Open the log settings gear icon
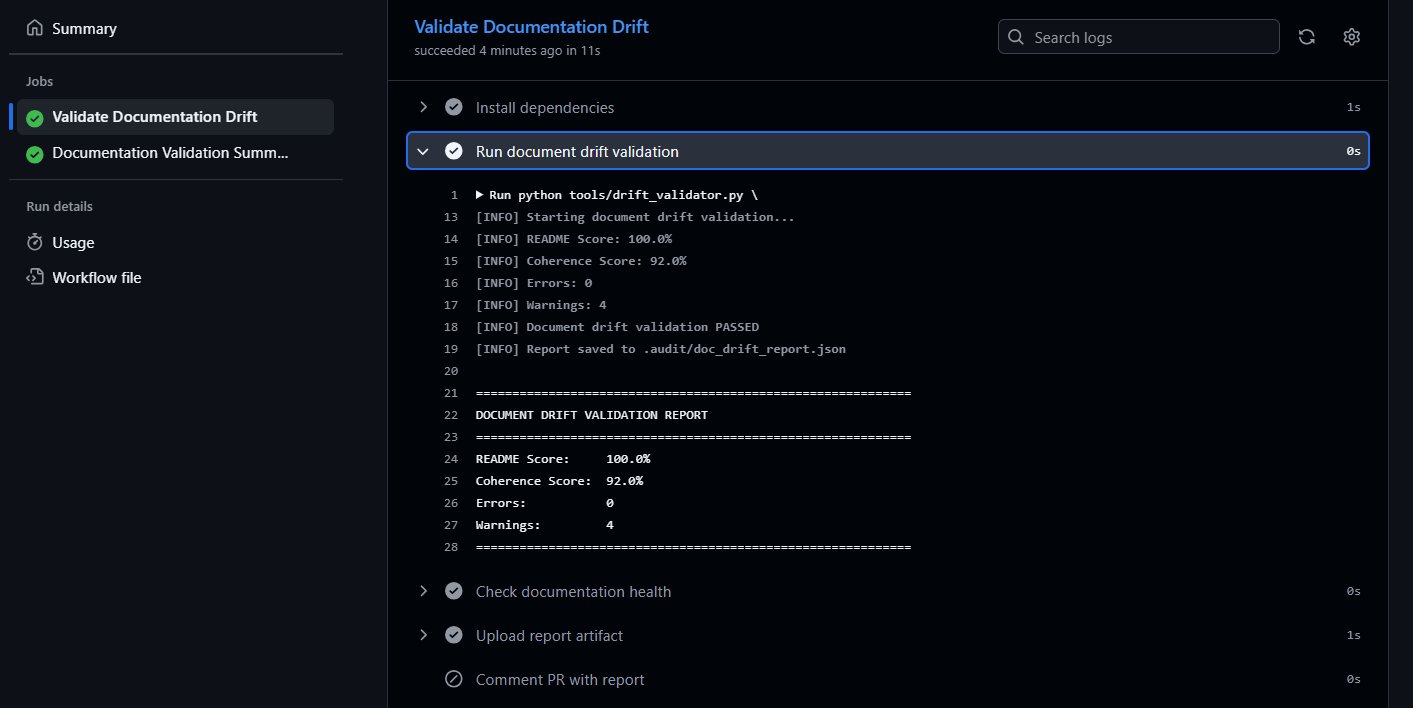Image resolution: width=1413 pixels, height=708 pixels. (1351, 37)
